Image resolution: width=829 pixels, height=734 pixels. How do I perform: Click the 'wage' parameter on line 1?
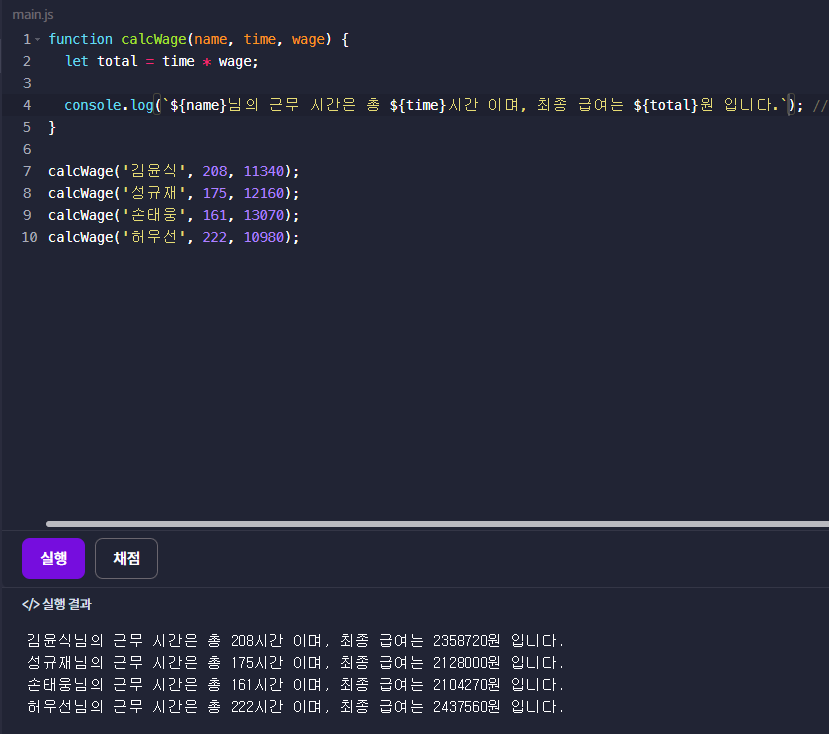coord(308,40)
